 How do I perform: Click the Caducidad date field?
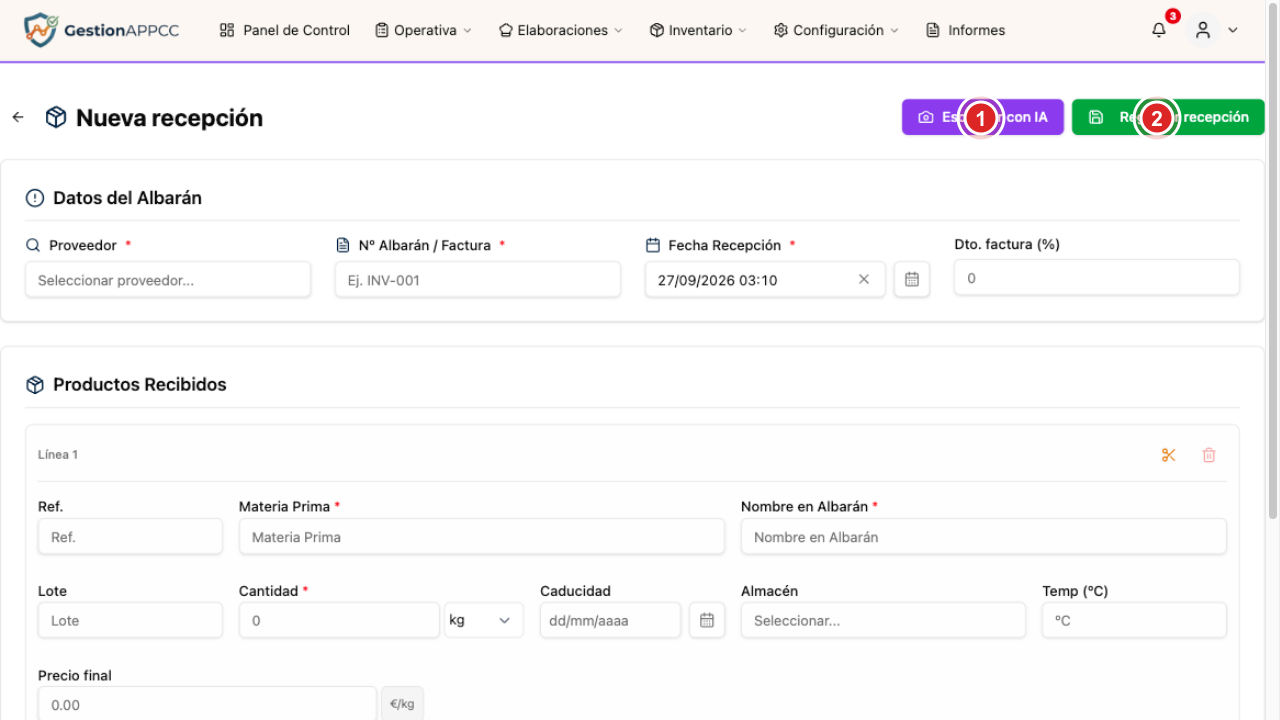(610, 620)
